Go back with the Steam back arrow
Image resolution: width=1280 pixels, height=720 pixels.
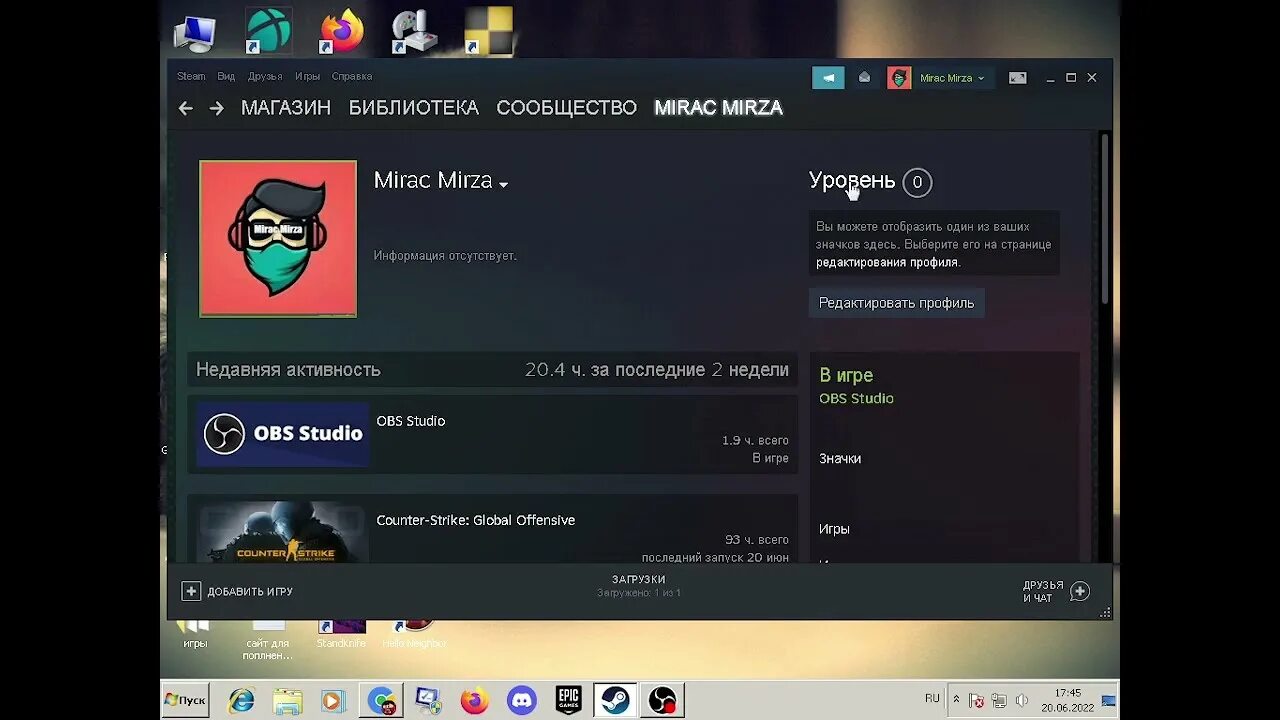185,108
